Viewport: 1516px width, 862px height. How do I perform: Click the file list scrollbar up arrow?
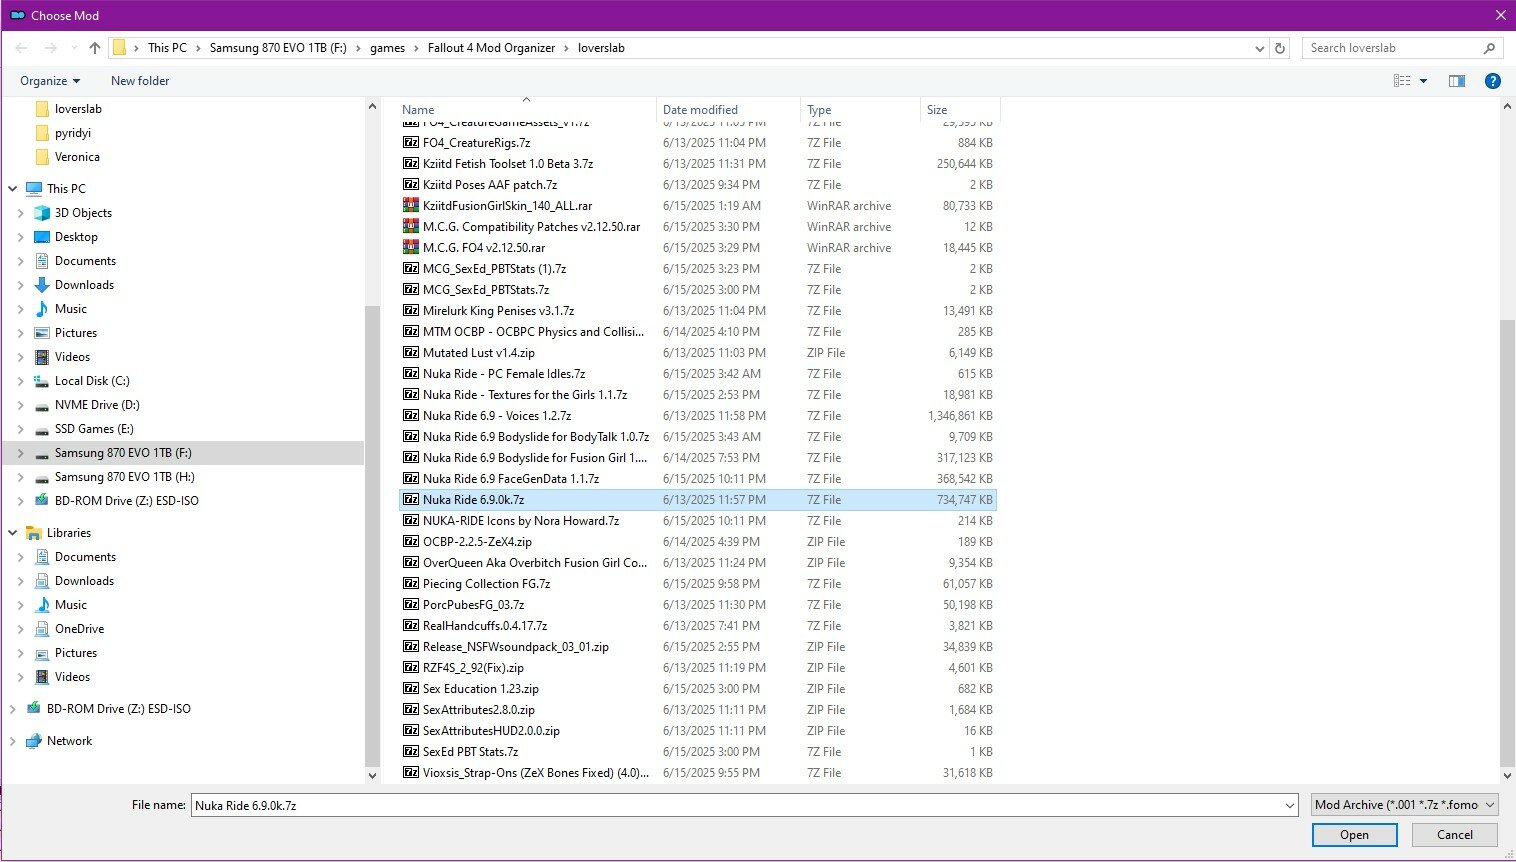pos(1507,106)
